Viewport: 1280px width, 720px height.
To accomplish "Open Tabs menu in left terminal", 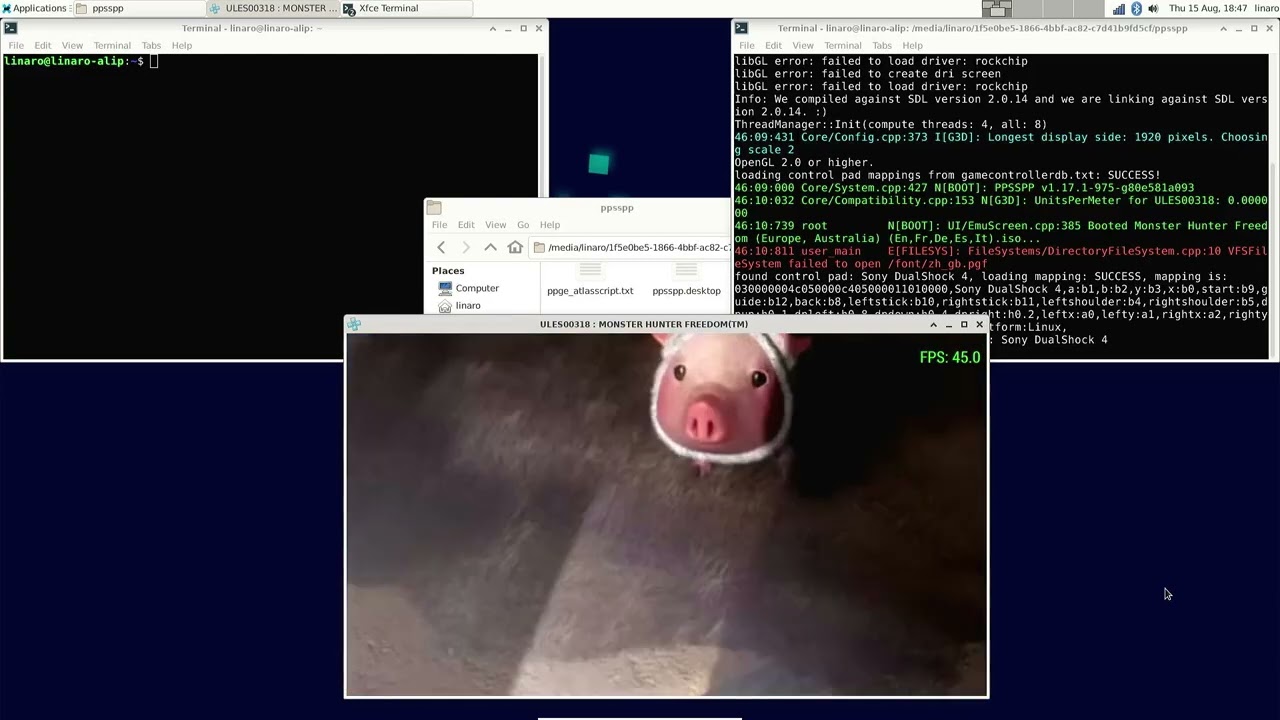I will tap(151, 45).
